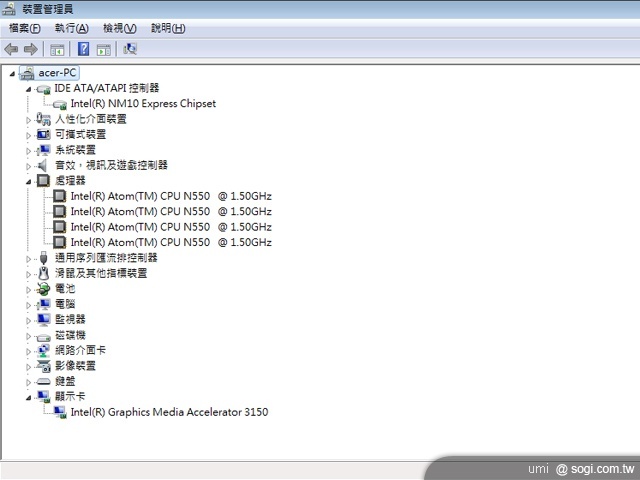Image resolution: width=640 pixels, height=480 pixels.
Task: Click the 系統裝置 category icon
Action: point(43,150)
